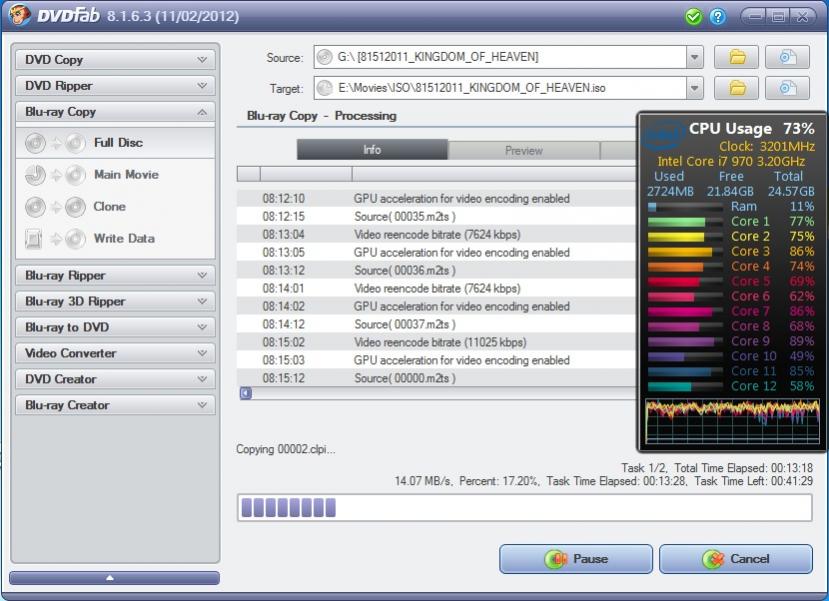Browse target using Target row folder icon

pyautogui.click(x=736, y=88)
